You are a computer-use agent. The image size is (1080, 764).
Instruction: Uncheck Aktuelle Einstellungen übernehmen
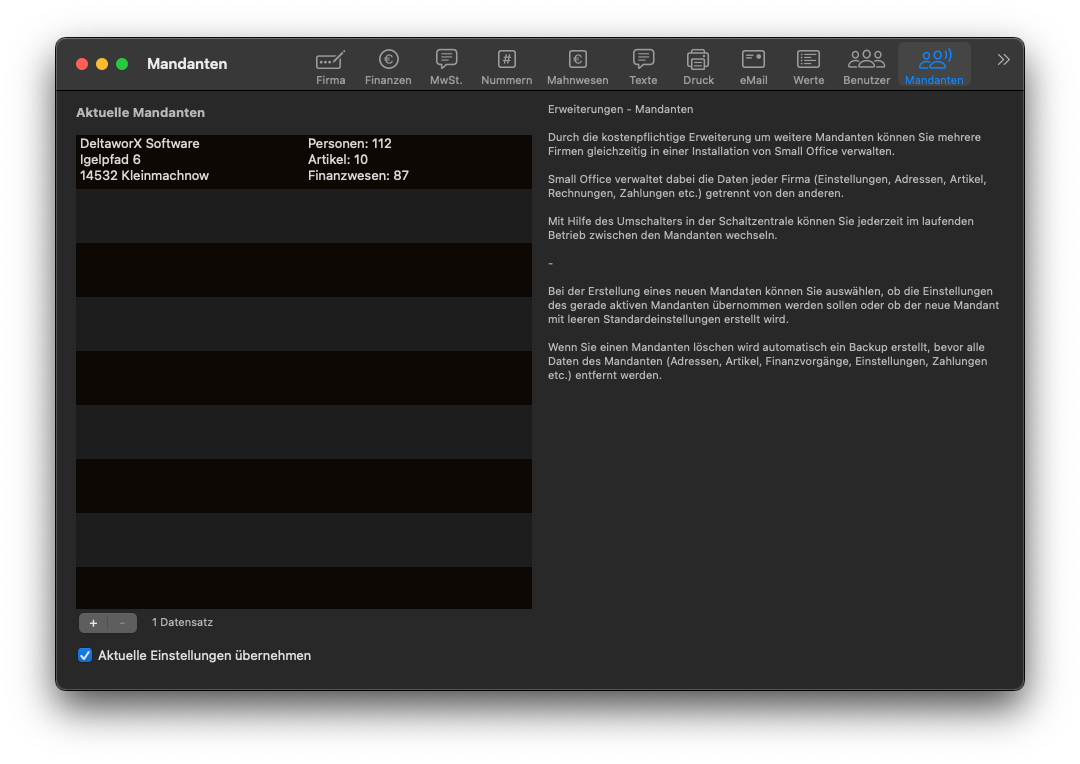pyautogui.click(x=85, y=656)
